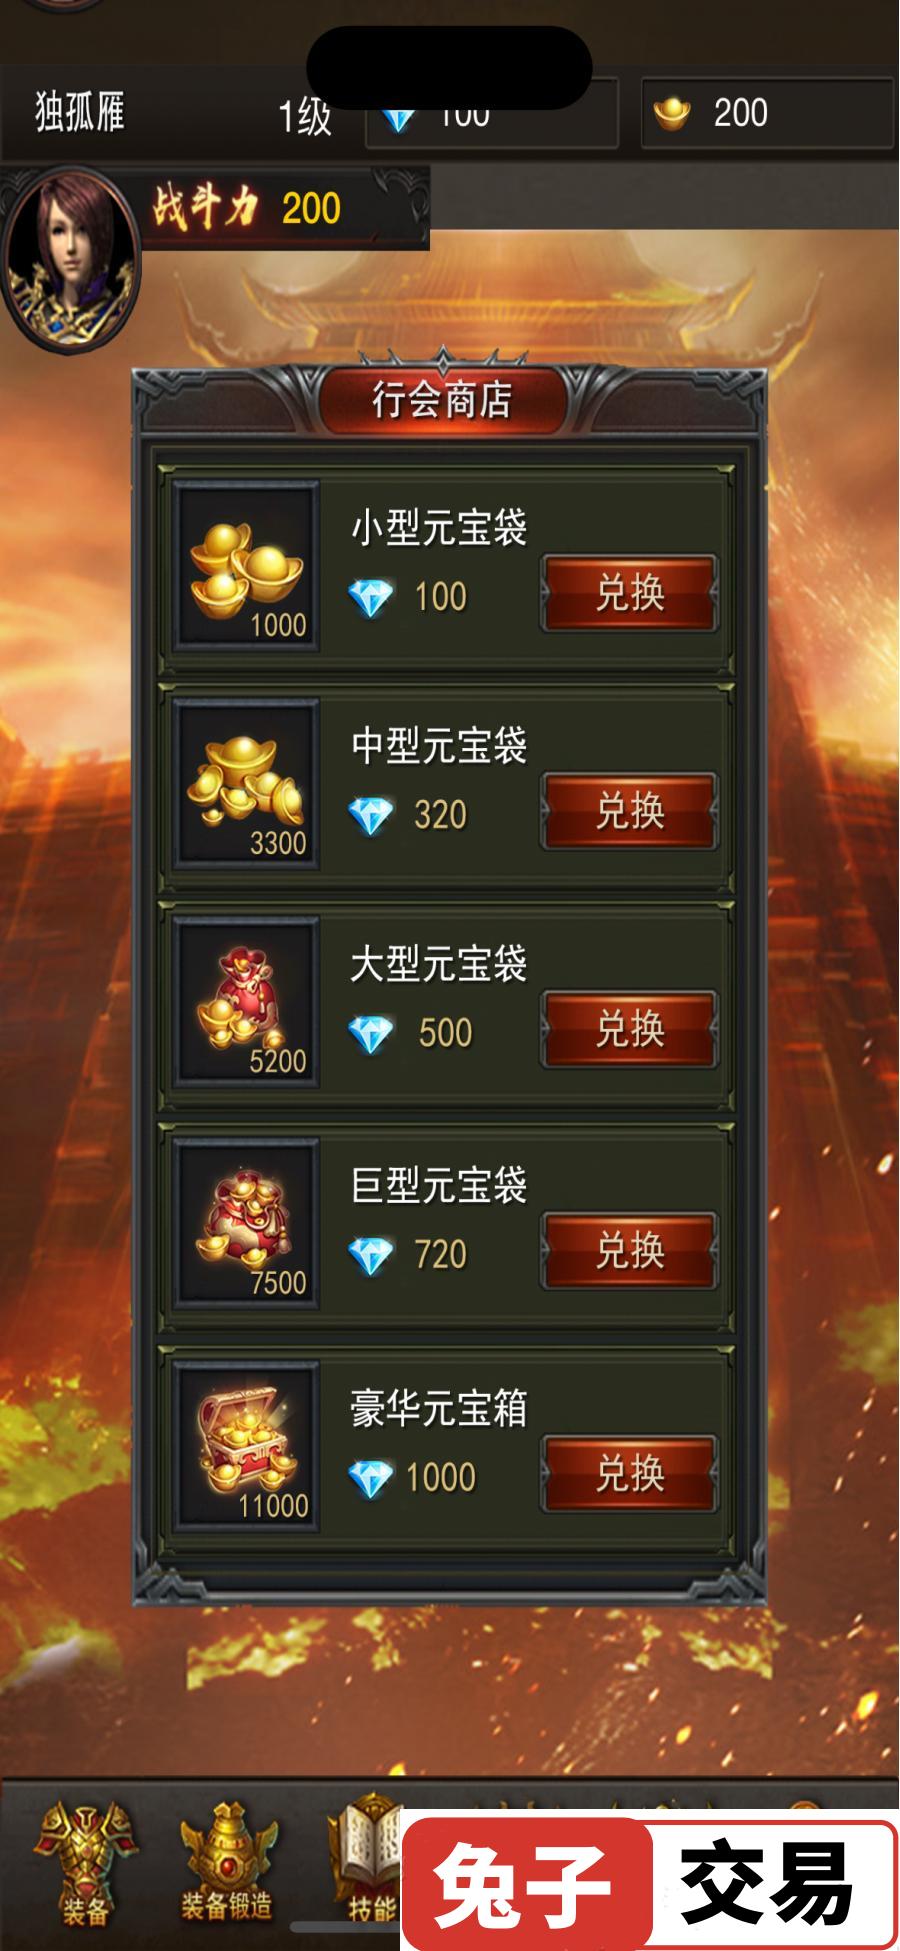Select the 中型元宝袋 3300 ingot icon

[246, 784]
